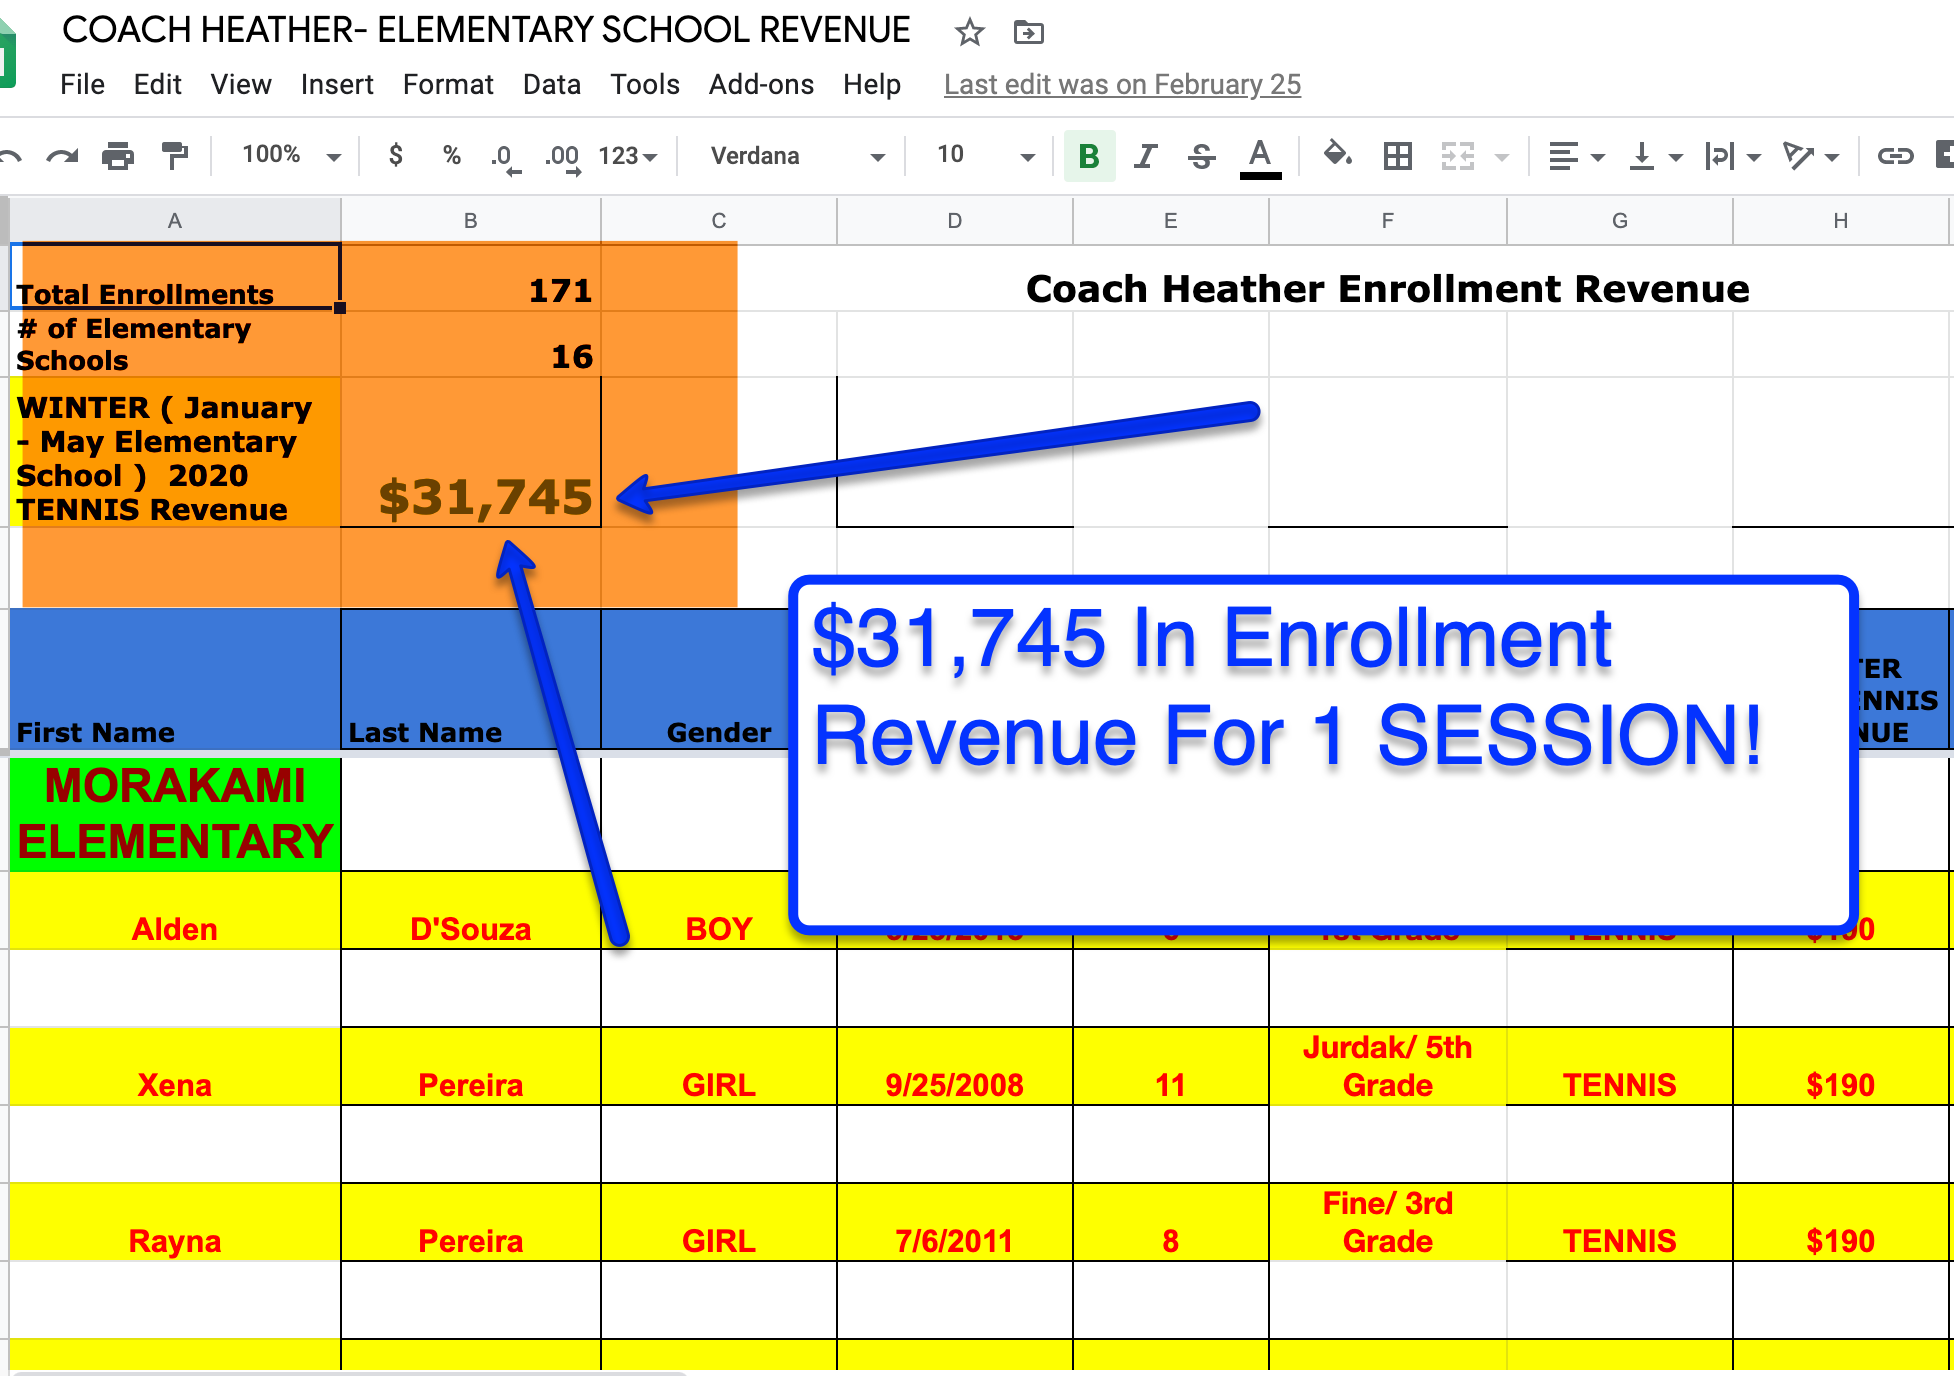Select the Rayna first name cell
This screenshot has height=1376, width=1954.
pos(175,1222)
